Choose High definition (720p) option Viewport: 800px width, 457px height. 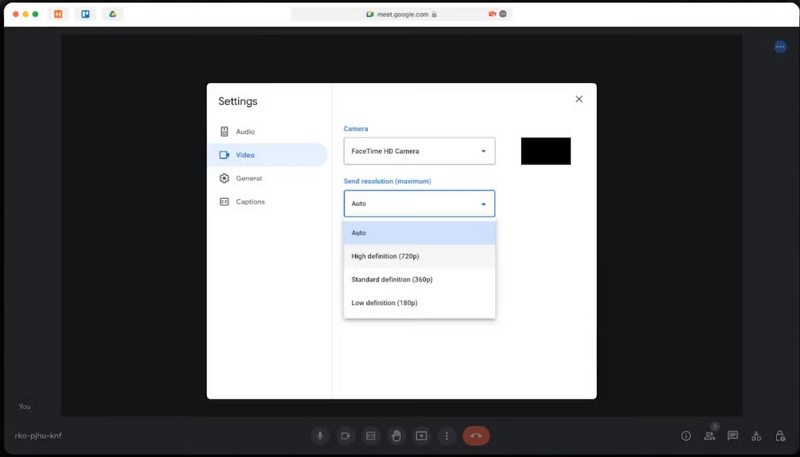[419, 256]
